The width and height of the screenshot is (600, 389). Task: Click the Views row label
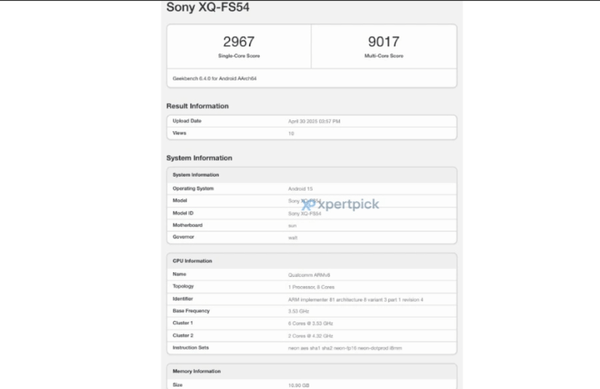coord(179,133)
